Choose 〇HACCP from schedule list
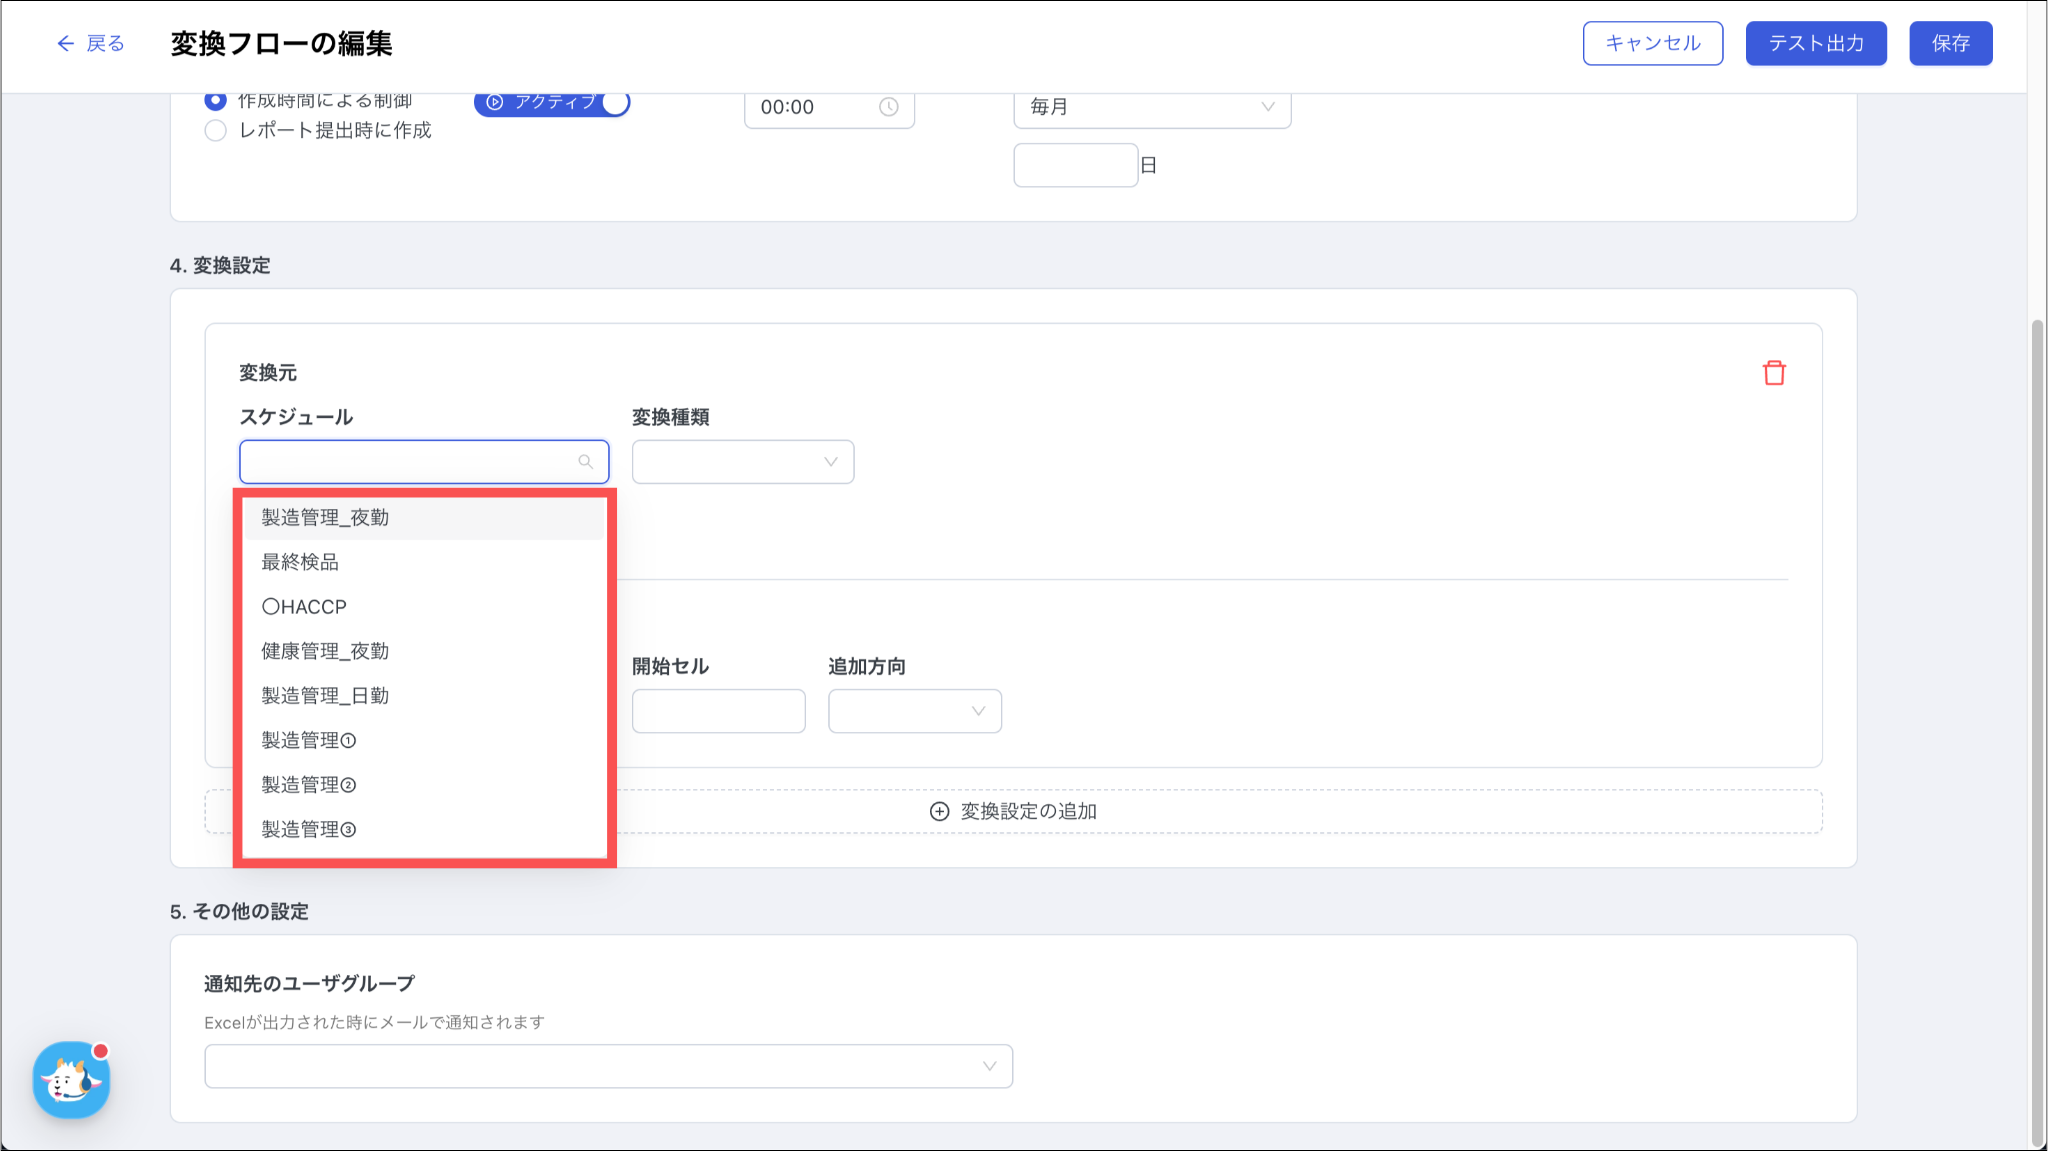This screenshot has width=2048, height=1151. (304, 606)
